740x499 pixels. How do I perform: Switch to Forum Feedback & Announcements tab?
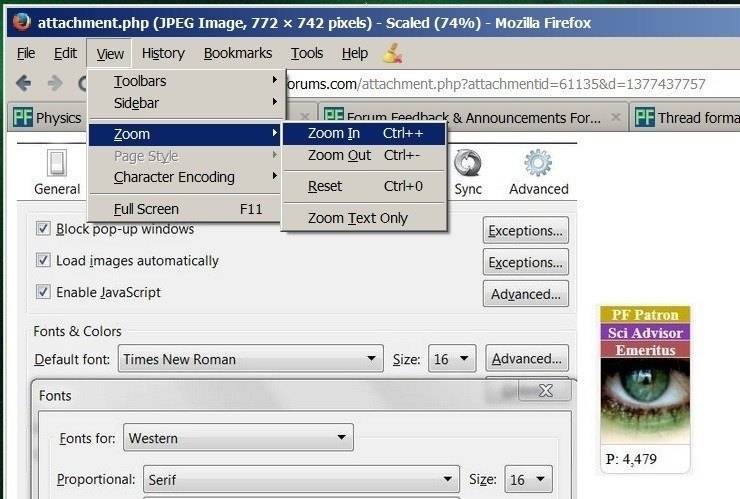point(473,117)
